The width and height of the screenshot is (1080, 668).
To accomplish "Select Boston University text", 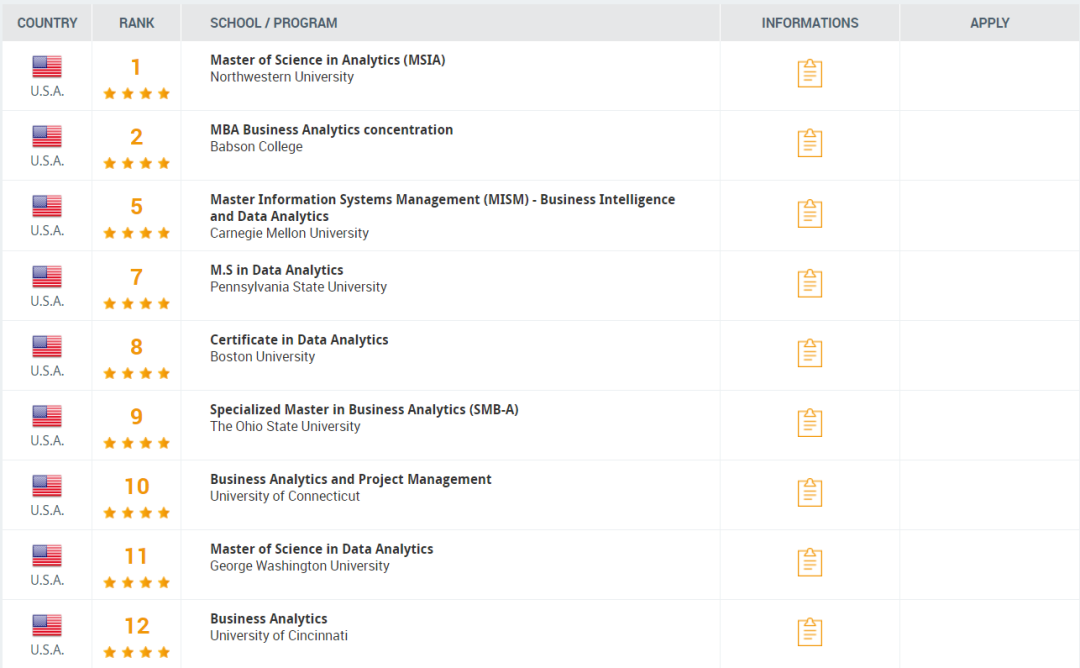I will [x=262, y=357].
